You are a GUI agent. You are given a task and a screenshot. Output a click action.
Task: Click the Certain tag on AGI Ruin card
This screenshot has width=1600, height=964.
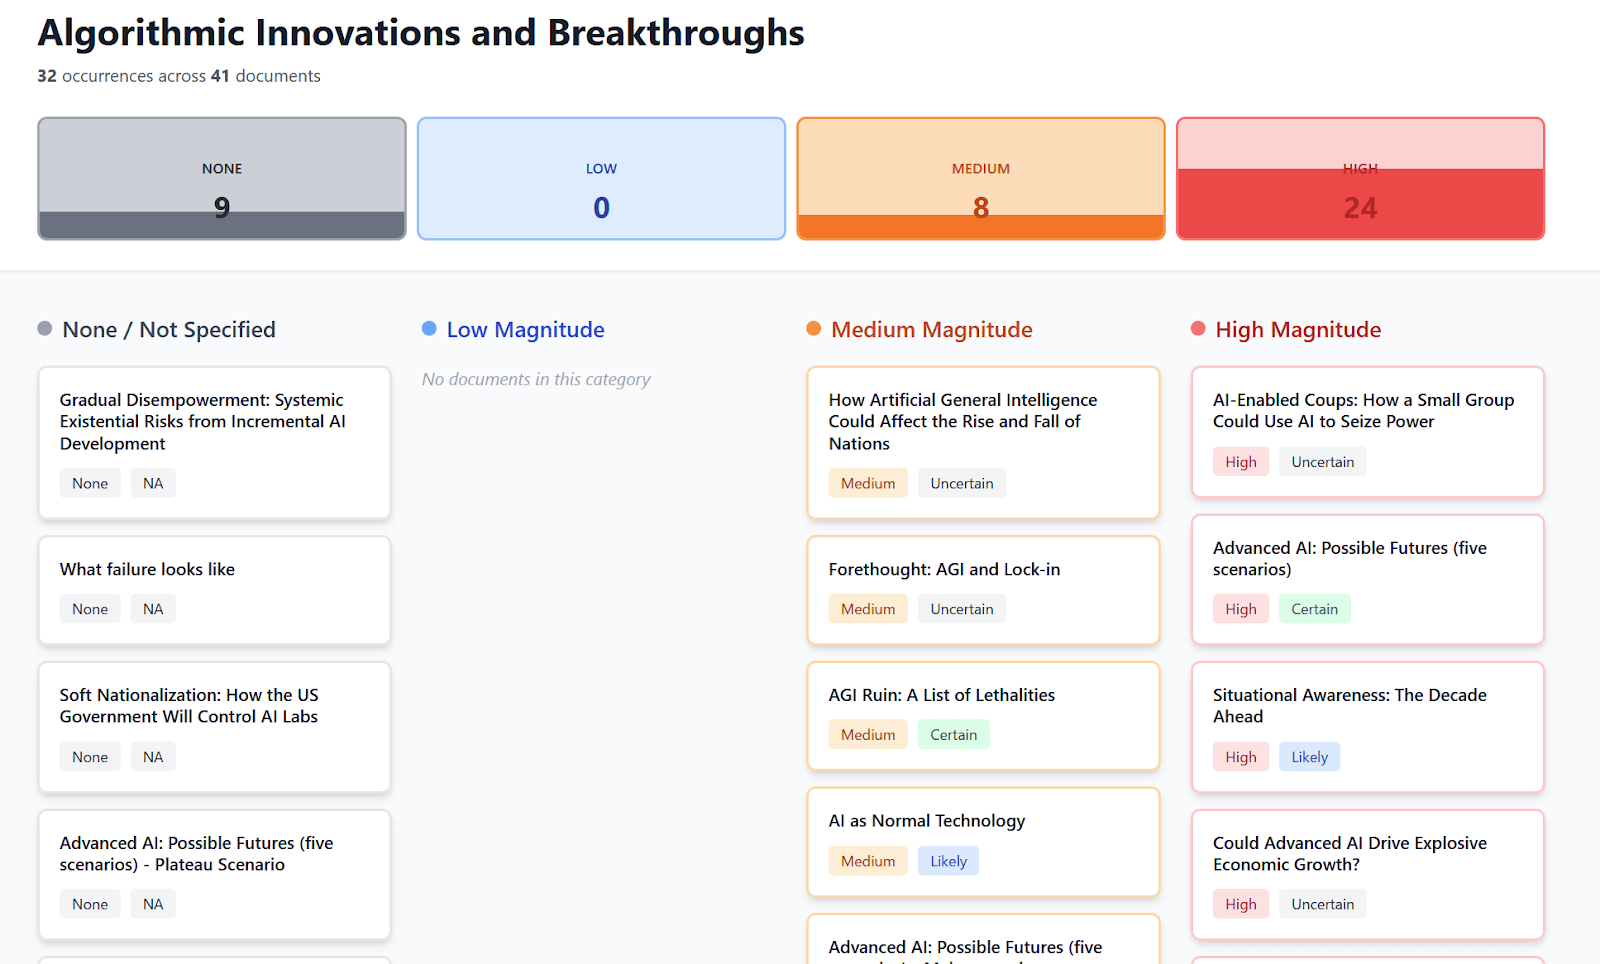[x=953, y=735]
